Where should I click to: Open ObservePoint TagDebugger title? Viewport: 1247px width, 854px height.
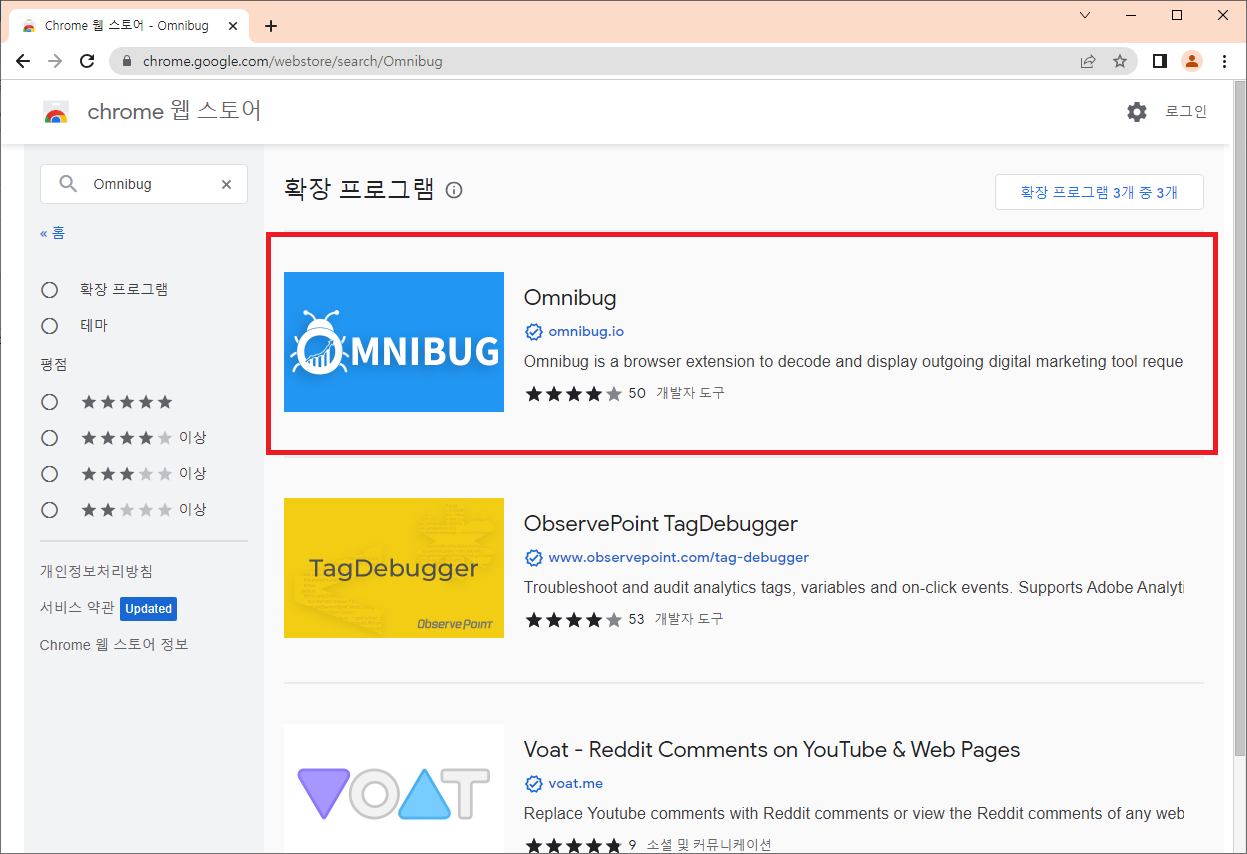[661, 524]
